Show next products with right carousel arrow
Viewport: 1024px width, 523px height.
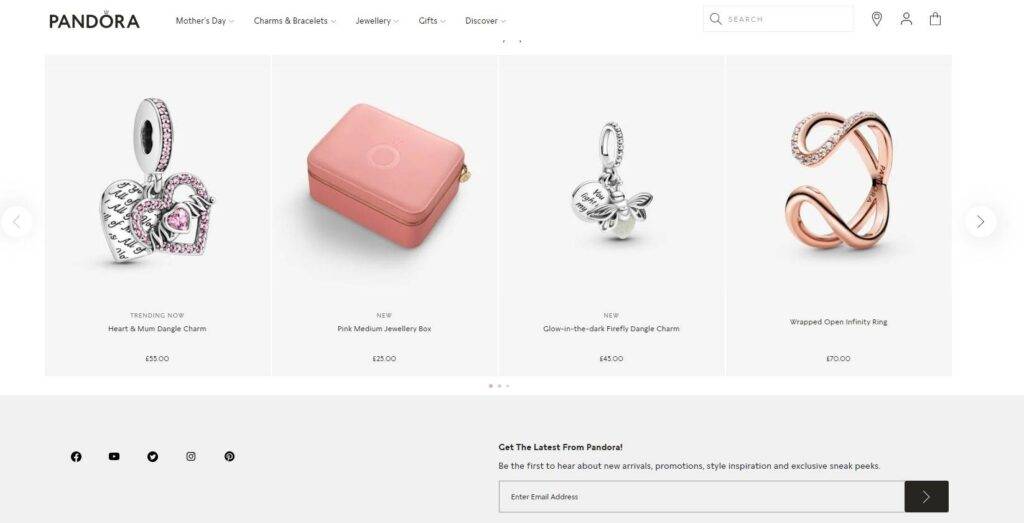[980, 222]
